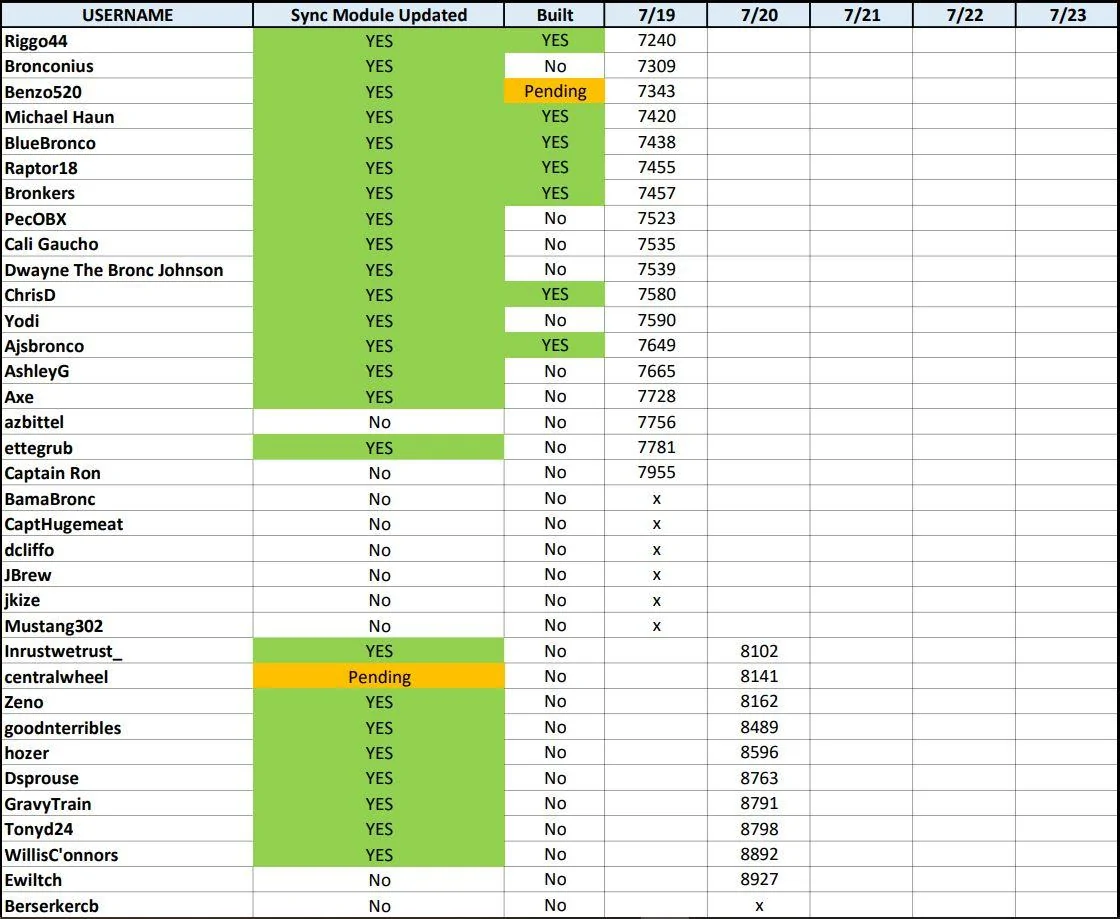Viewport: 1120px width, 919px height.
Task: Click value 7438 in the BlueBronco row
Action: [x=656, y=142]
